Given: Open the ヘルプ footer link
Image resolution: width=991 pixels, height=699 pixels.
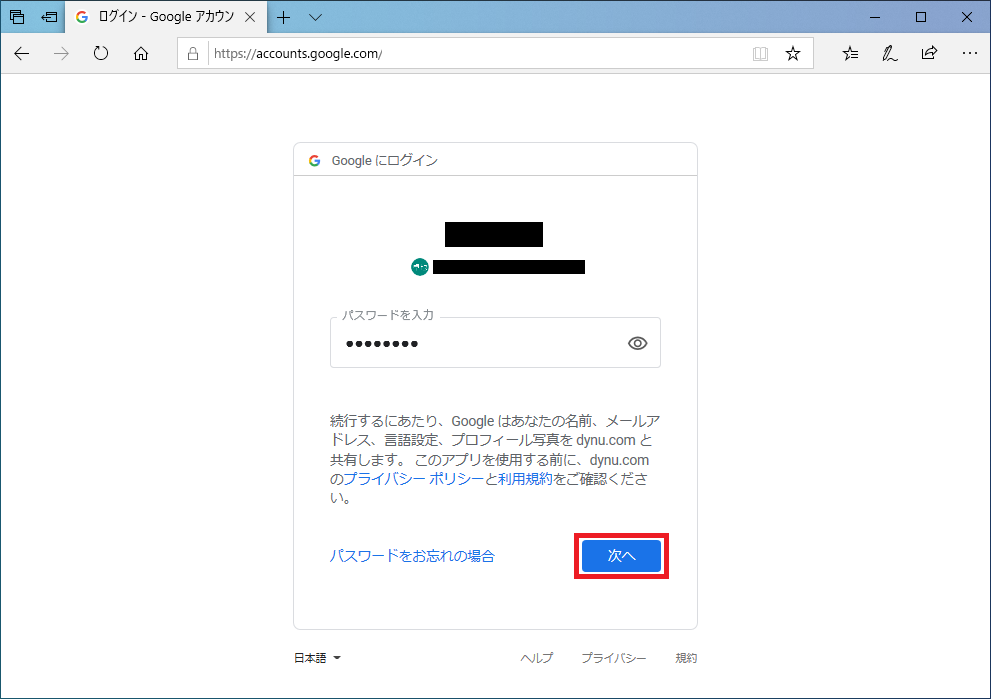Looking at the screenshot, I should click(x=537, y=658).
